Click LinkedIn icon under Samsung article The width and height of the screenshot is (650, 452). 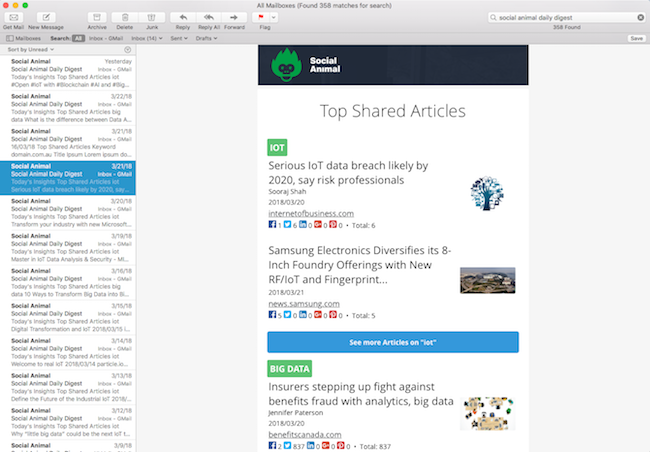(x=303, y=314)
